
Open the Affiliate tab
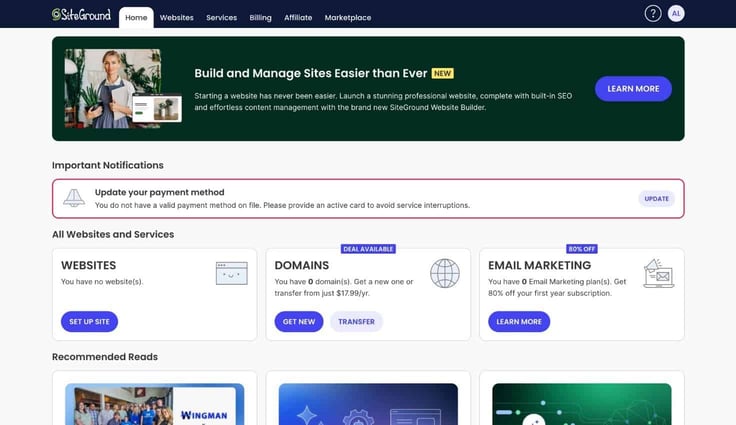[298, 17]
